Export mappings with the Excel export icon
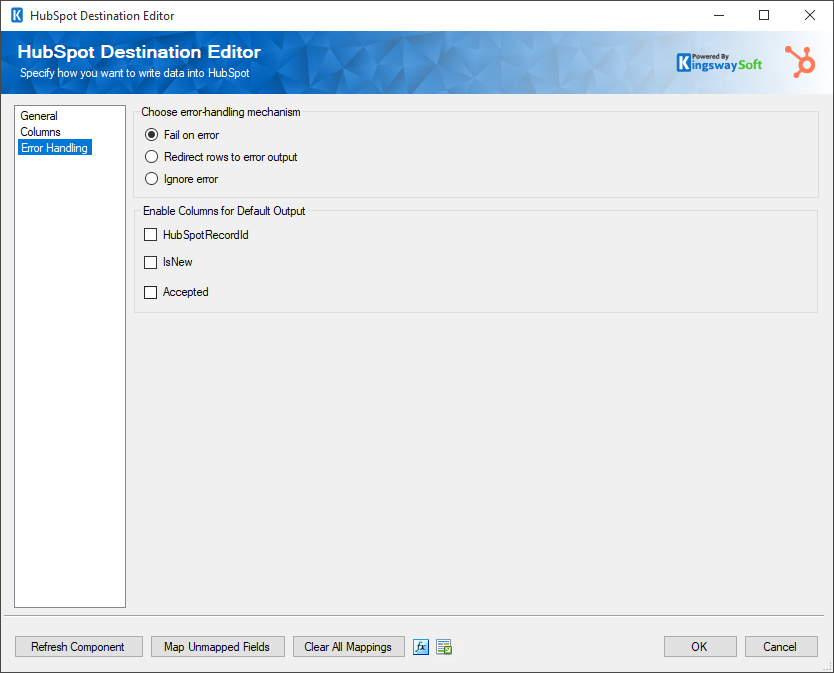834x673 pixels. pos(443,647)
